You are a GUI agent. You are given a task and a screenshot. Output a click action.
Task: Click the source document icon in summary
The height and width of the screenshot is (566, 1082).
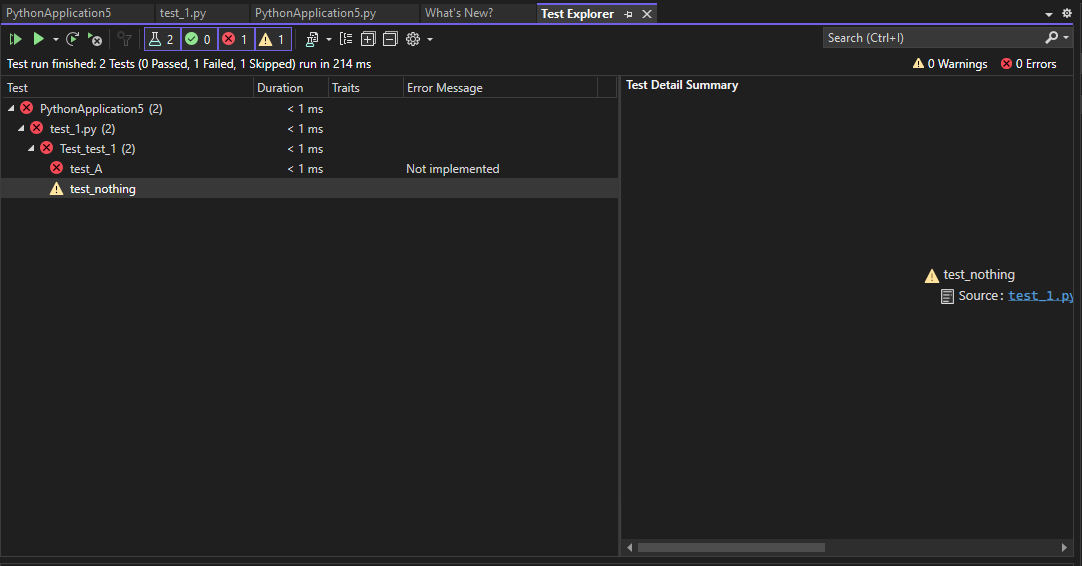[947, 296]
